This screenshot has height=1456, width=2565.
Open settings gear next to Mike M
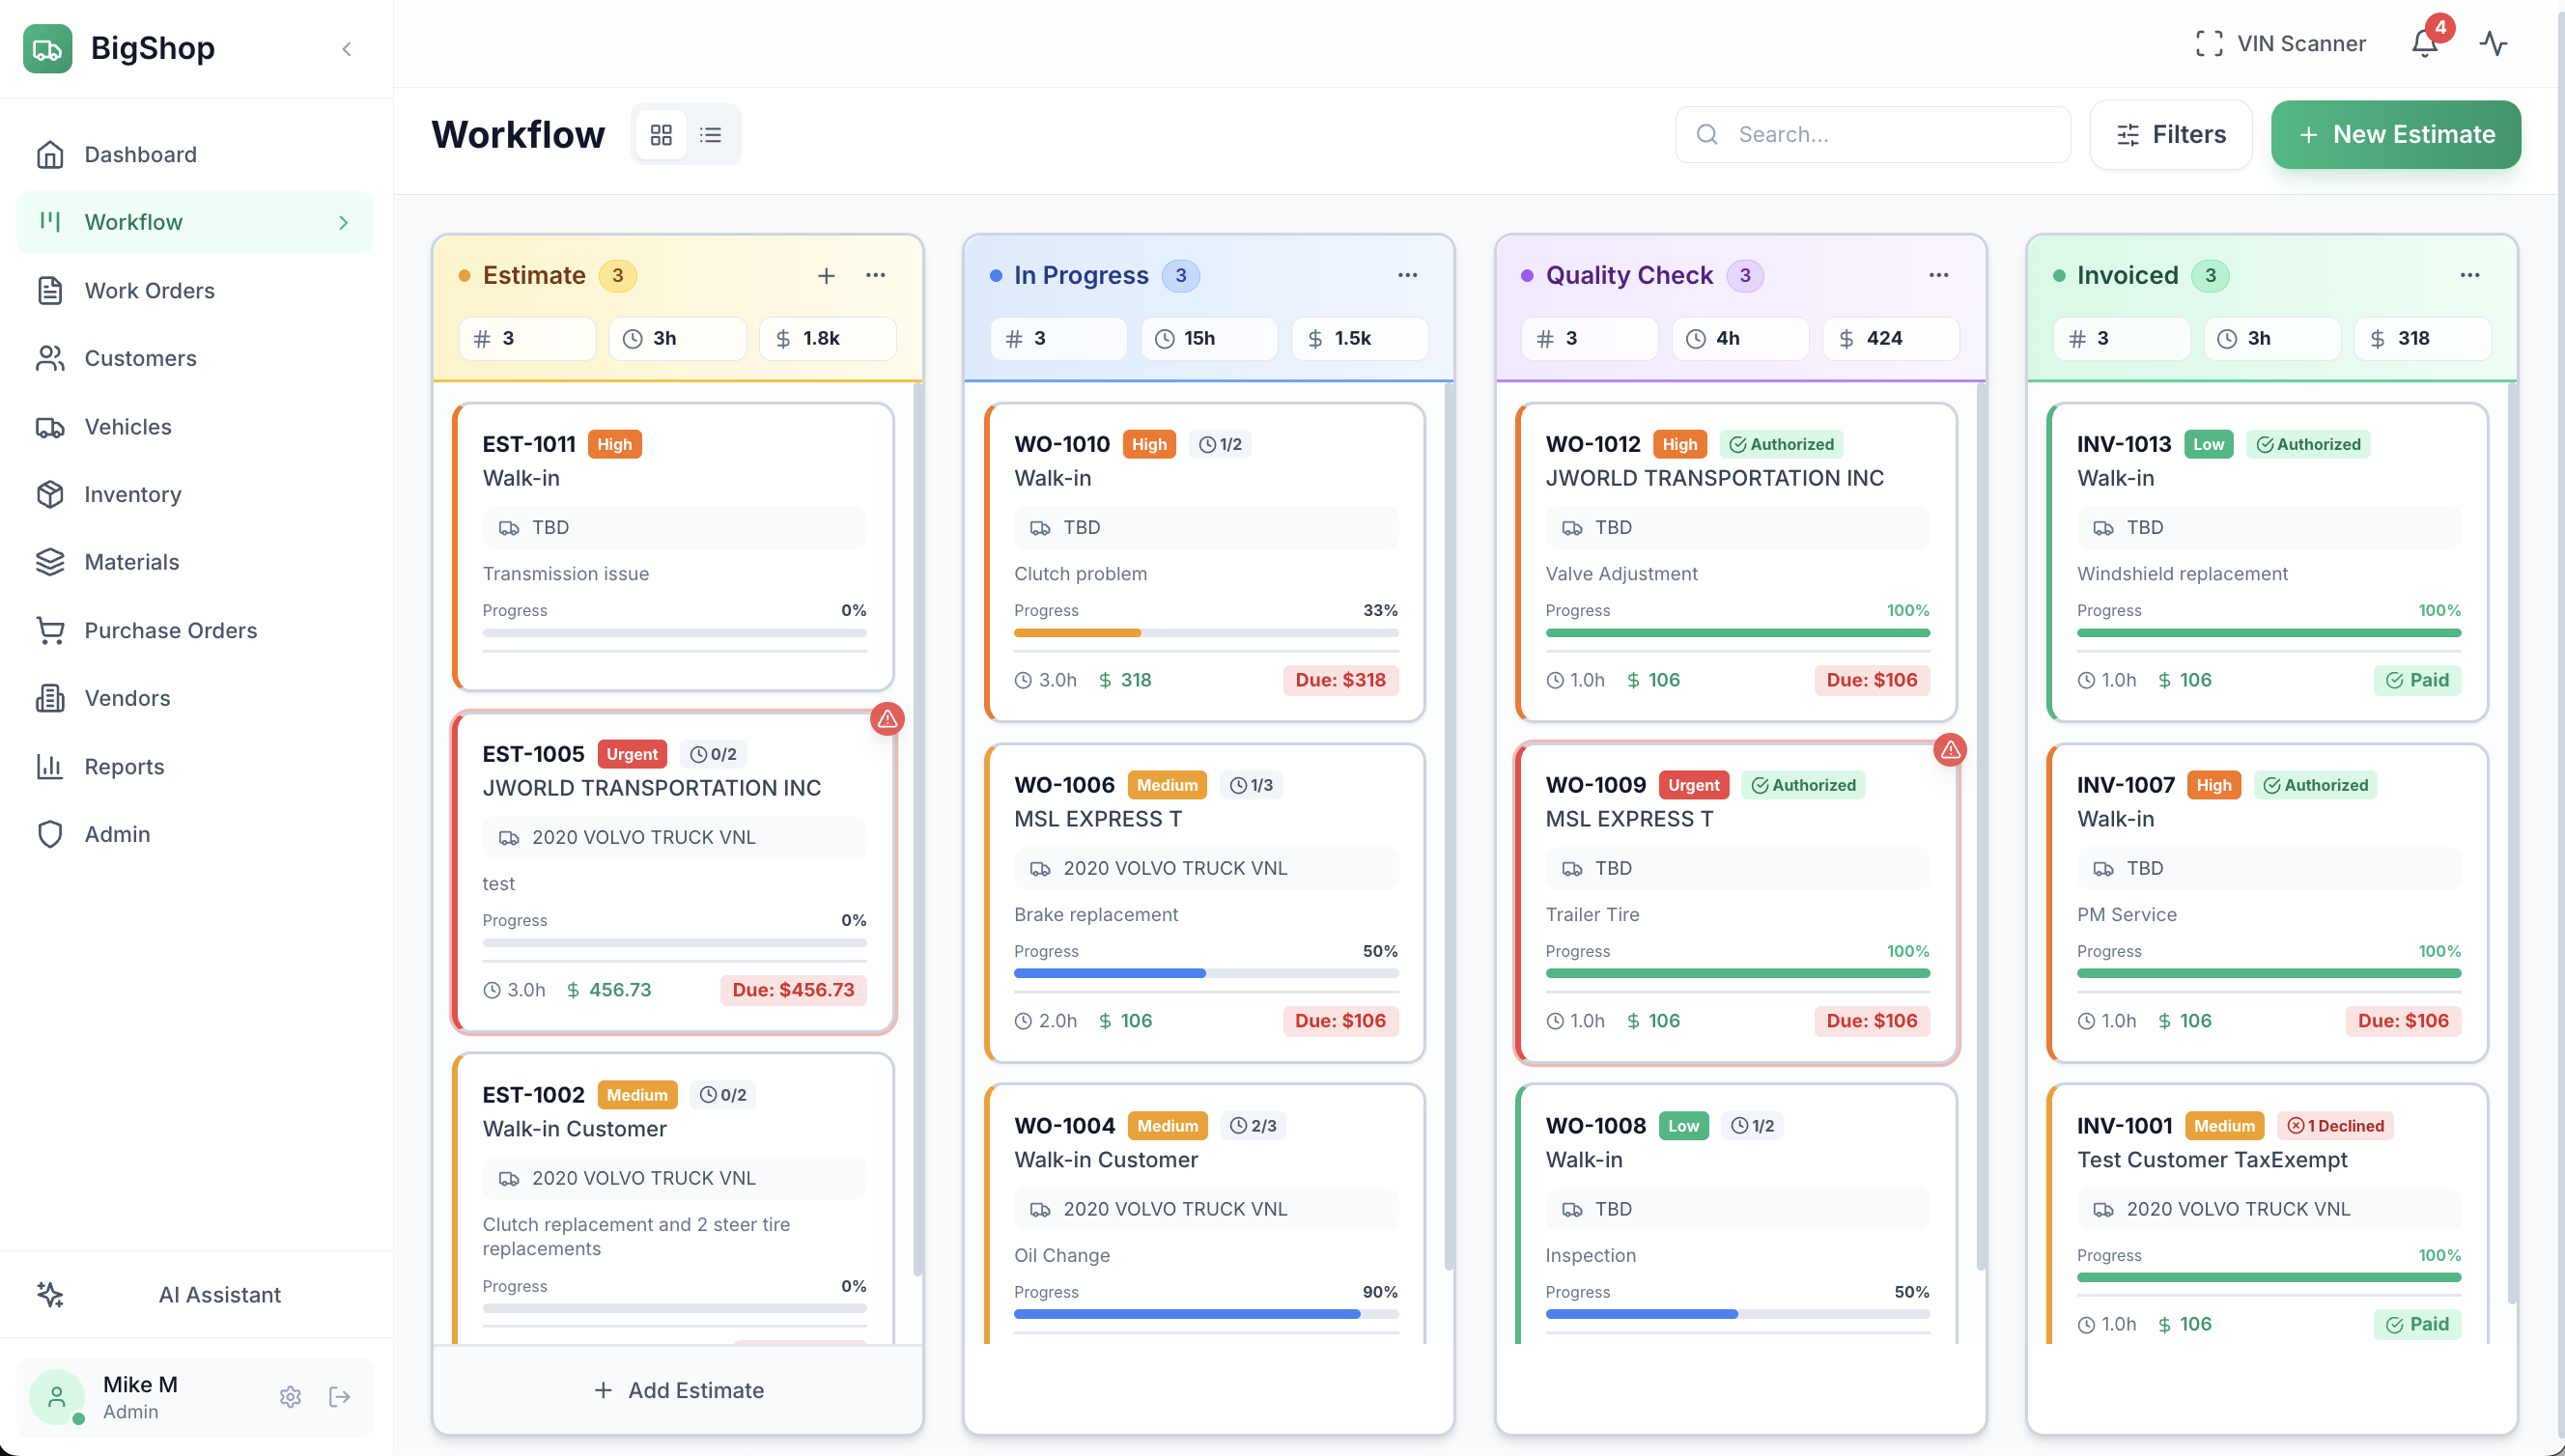pyautogui.click(x=290, y=1397)
